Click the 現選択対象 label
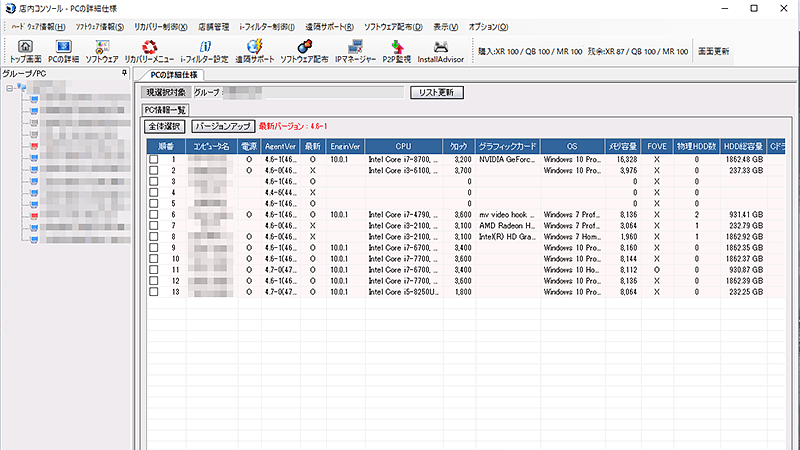Image resolution: width=800 pixels, height=450 pixels. pos(166,92)
